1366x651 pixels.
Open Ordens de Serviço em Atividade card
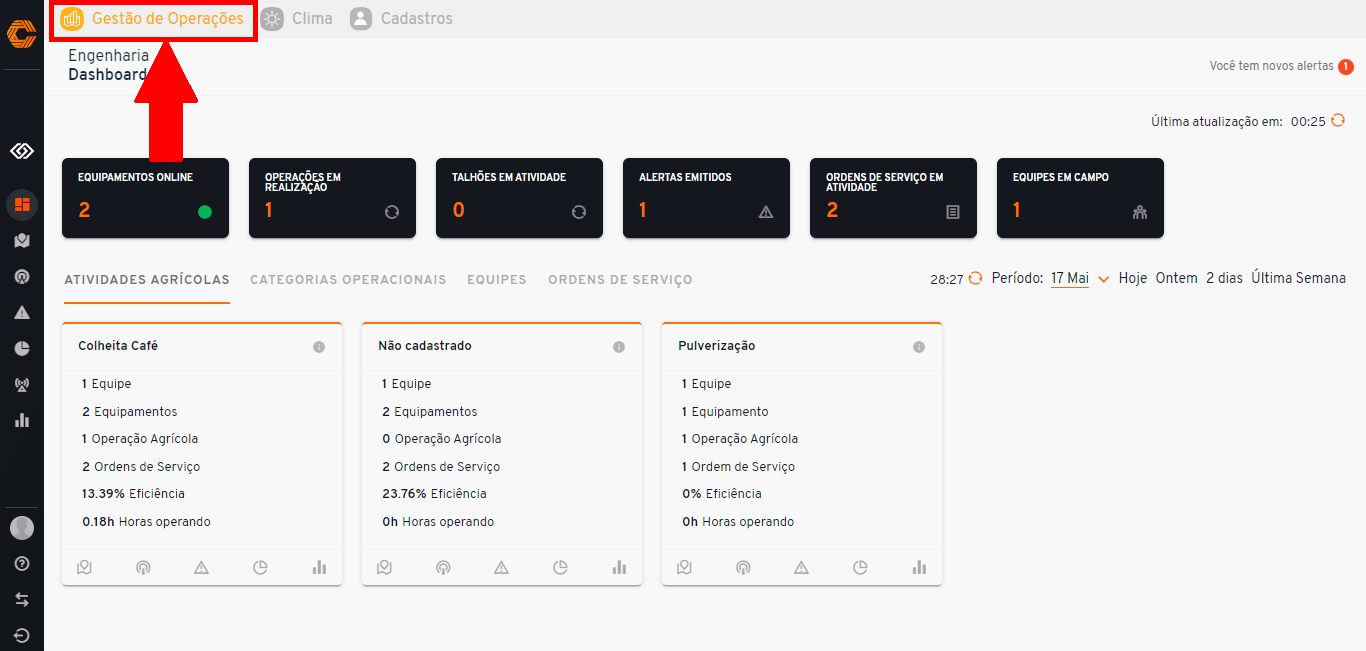point(893,198)
